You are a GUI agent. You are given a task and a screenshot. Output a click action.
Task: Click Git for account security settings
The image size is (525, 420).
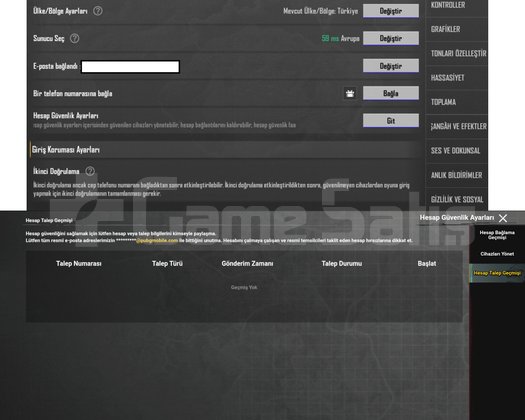pos(391,121)
